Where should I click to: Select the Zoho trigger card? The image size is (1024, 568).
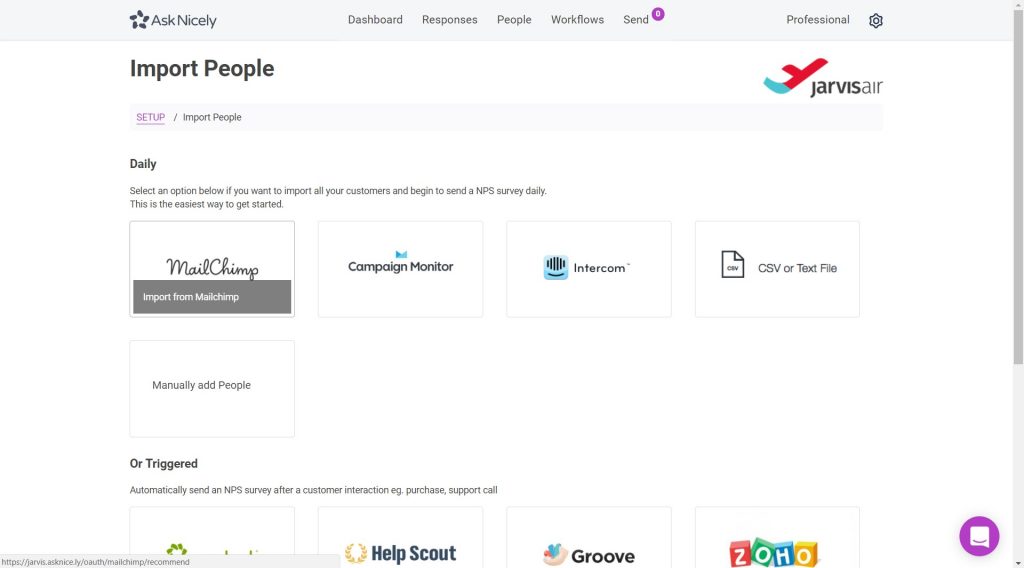point(777,537)
